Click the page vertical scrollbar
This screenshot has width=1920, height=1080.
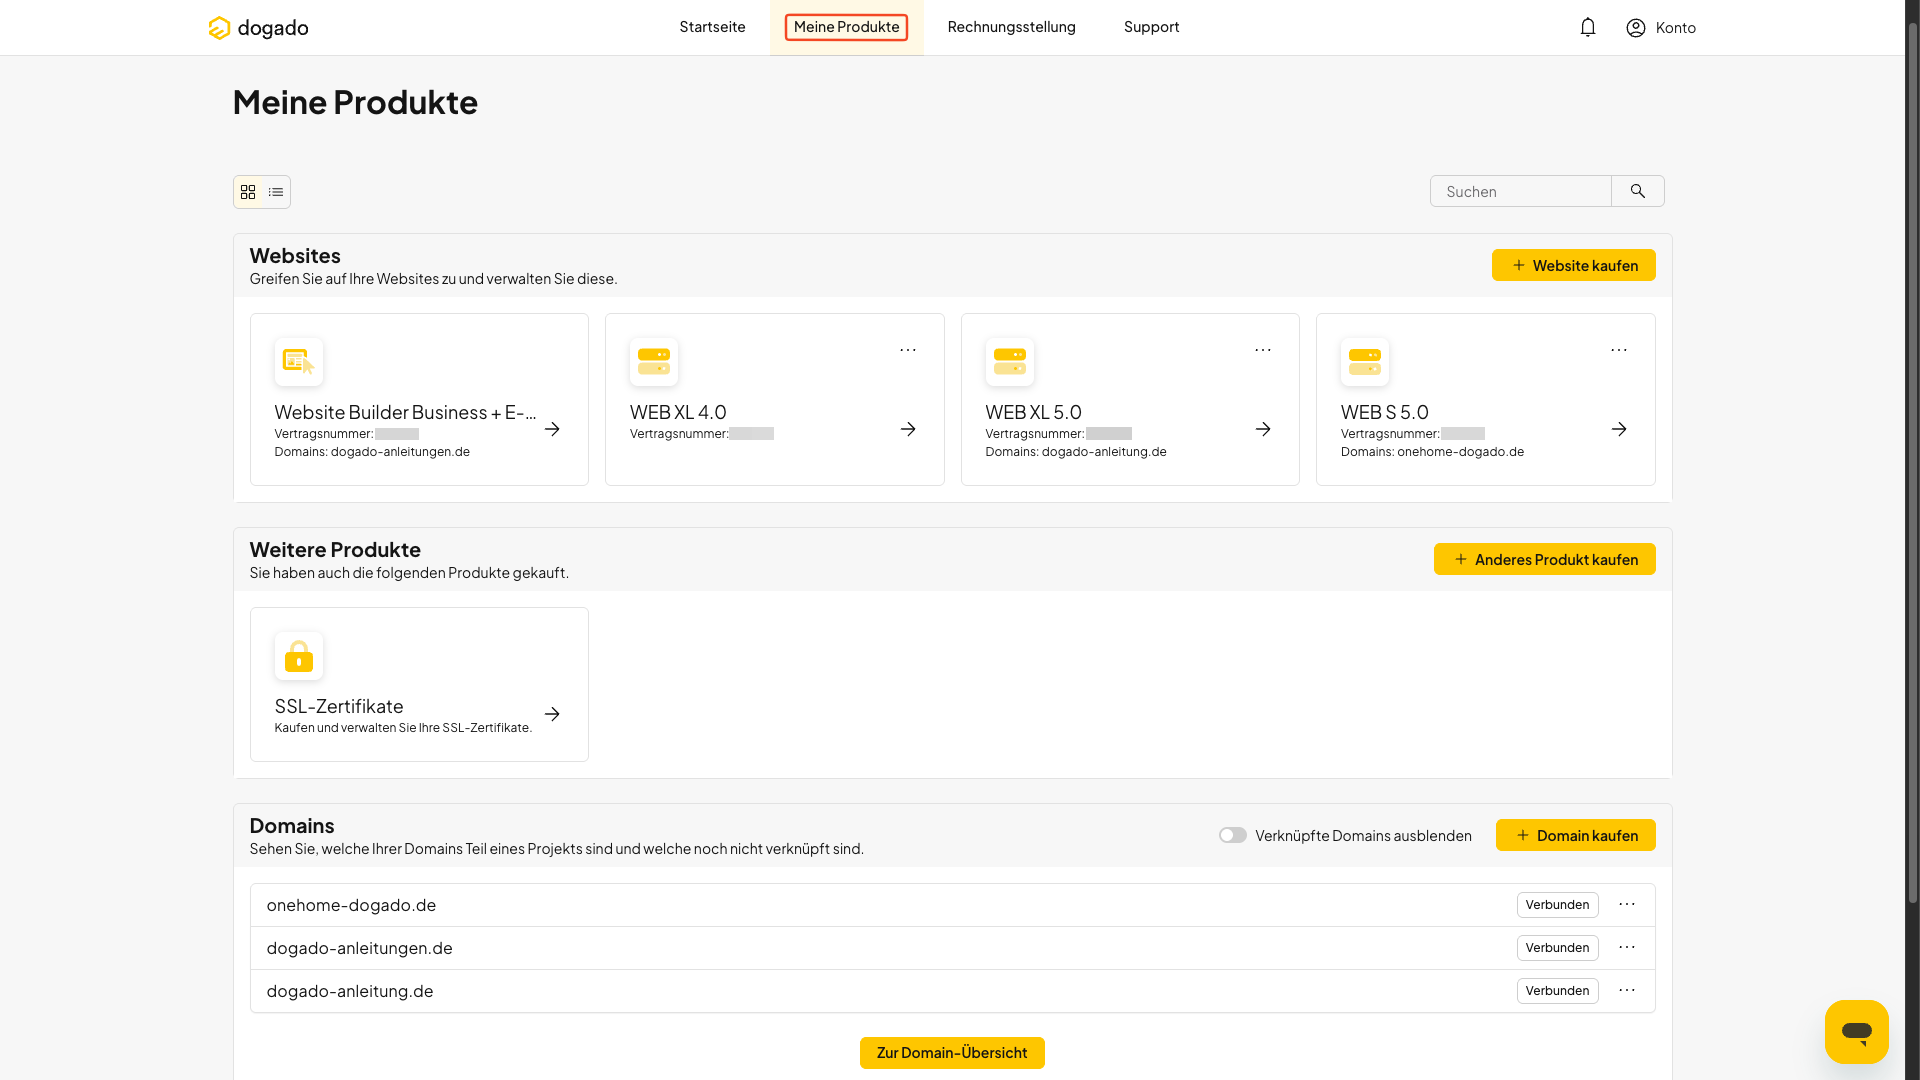[x=1912, y=461]
